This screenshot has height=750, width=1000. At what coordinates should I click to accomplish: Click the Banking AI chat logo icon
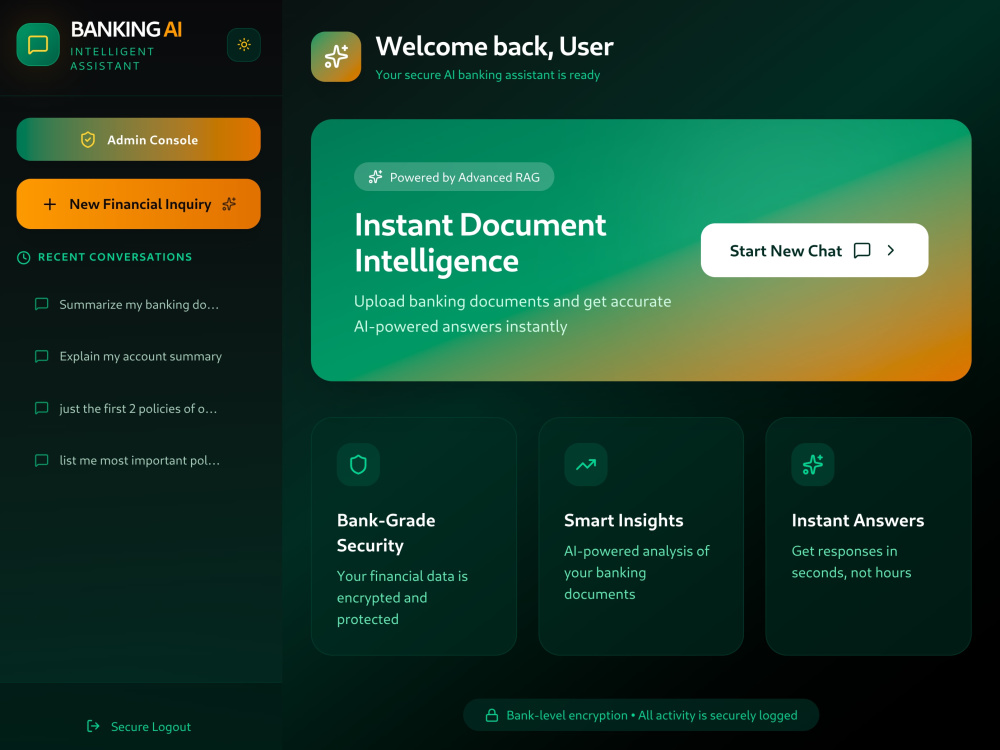38,45
